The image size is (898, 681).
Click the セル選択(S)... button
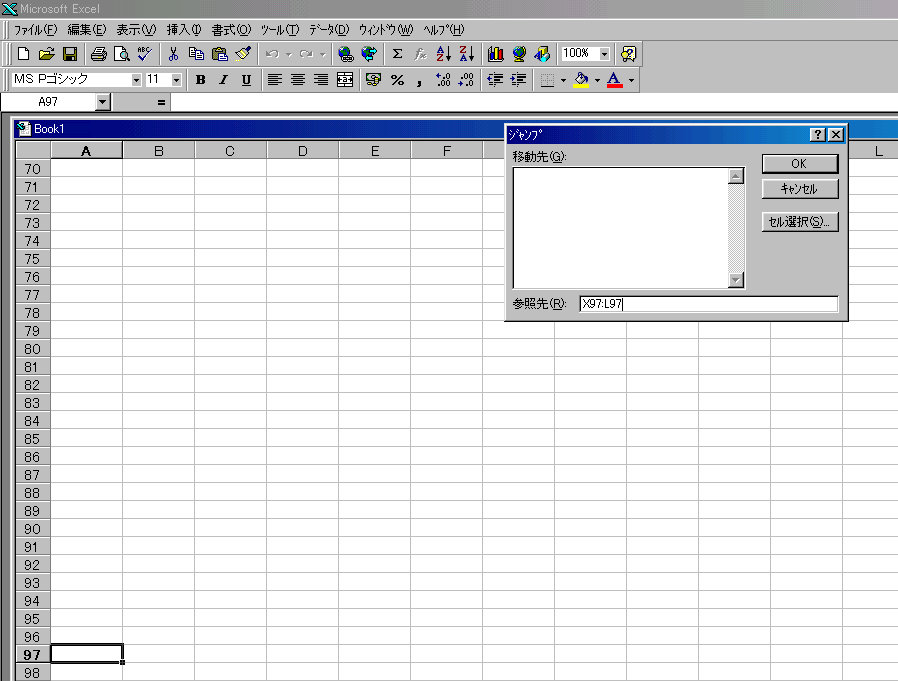click(799, 222)
